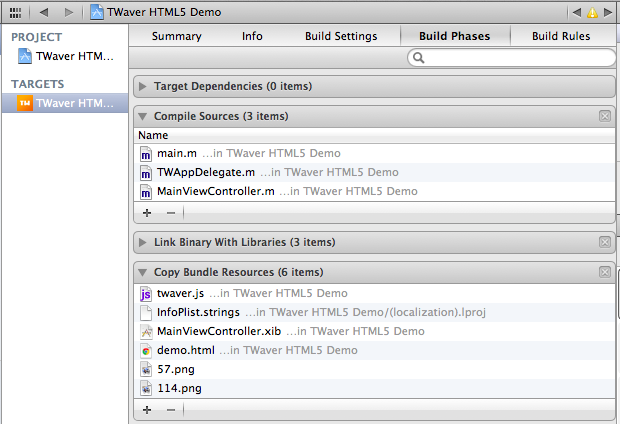Jump to previous issue arrow at top right

coord(577,13)
